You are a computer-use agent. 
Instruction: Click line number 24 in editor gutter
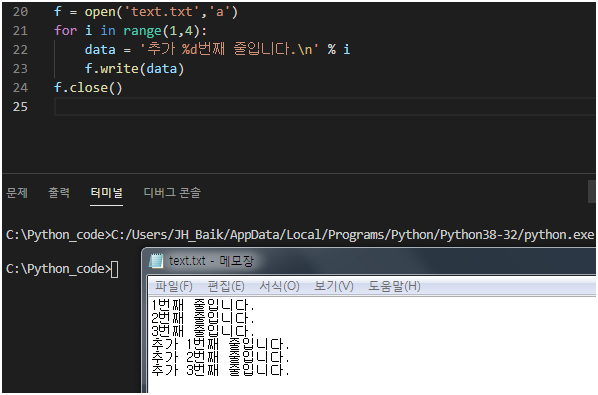tap(20, 88)
